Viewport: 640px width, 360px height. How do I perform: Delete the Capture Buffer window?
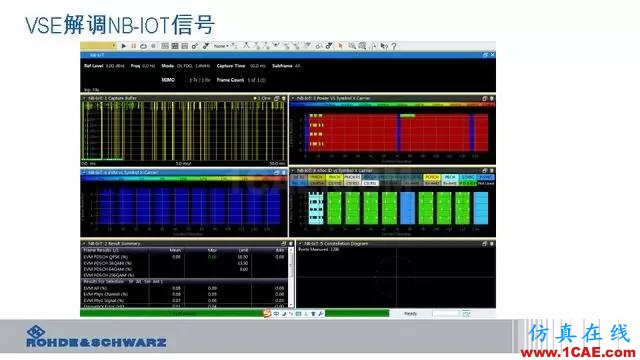pos(284,98)
